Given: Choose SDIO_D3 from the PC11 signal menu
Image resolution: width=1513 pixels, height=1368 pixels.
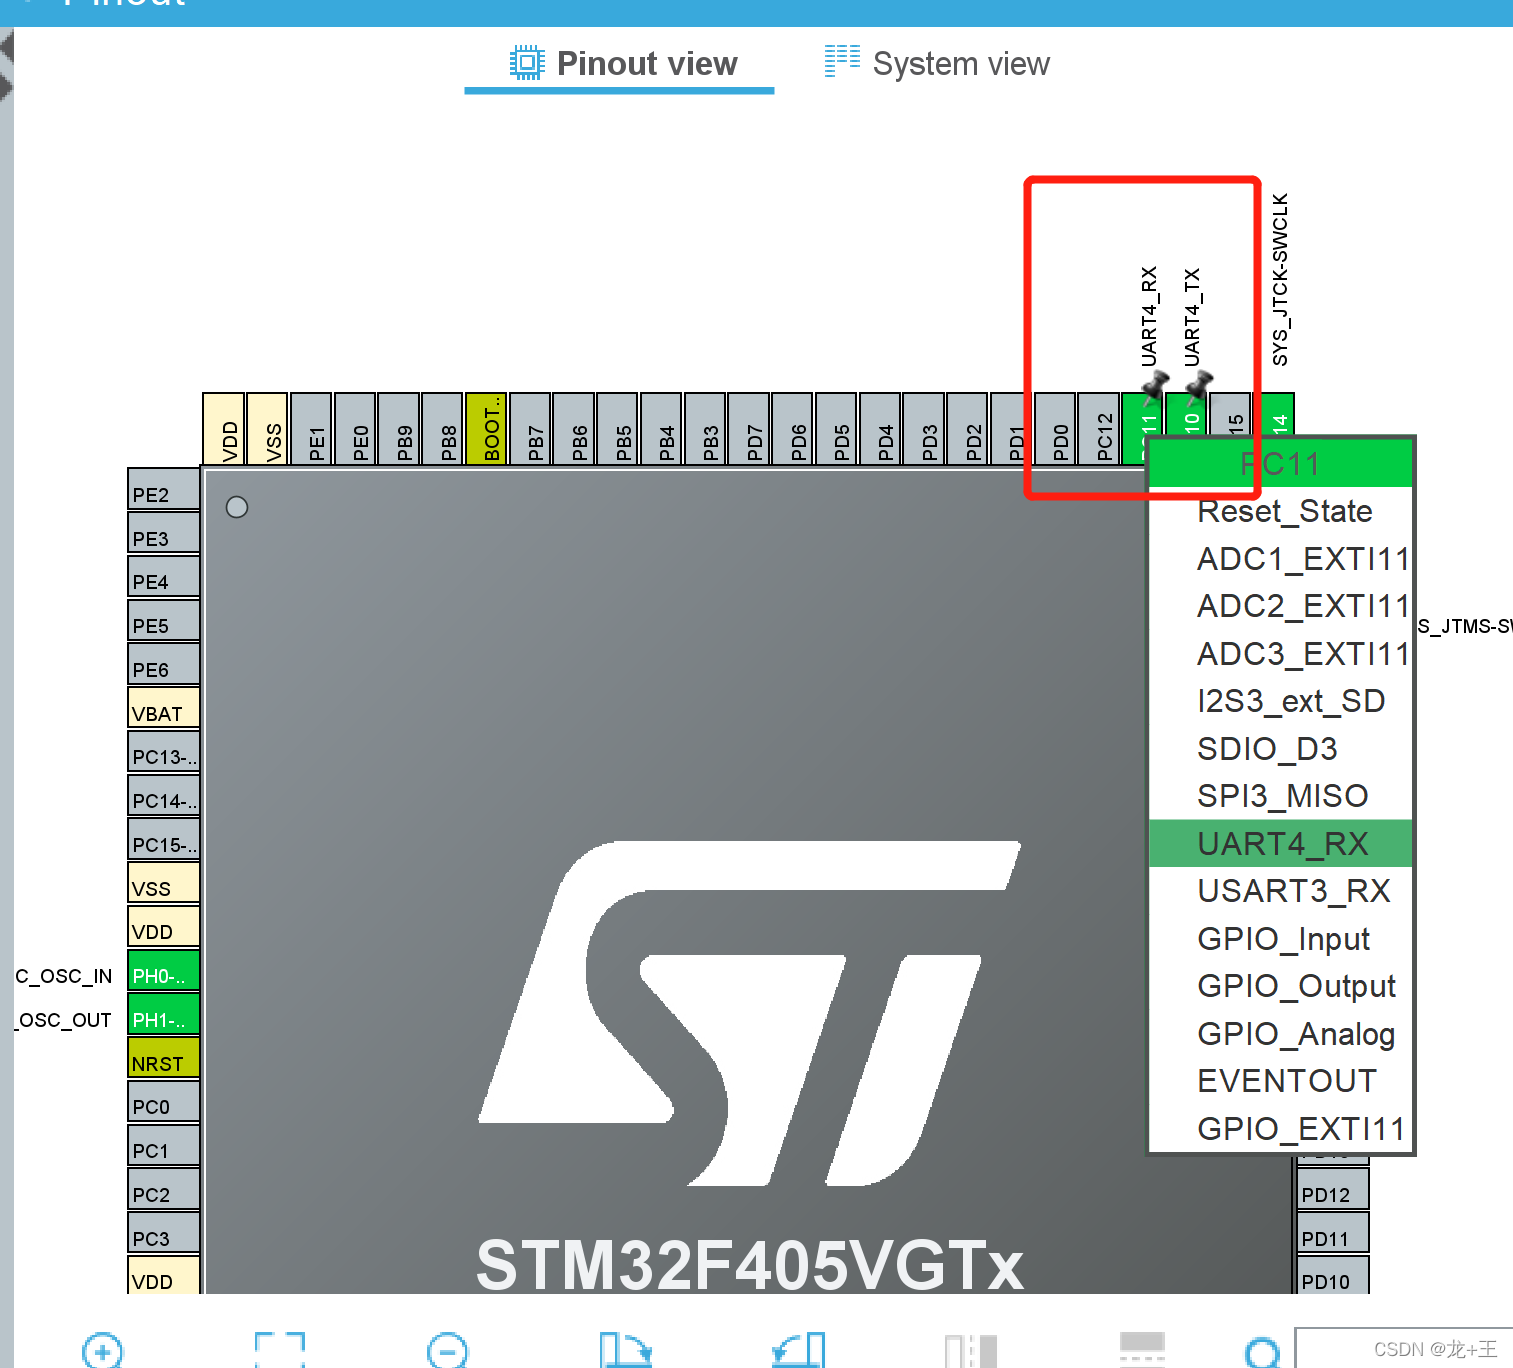Looking at the screenshot, I should [1266, 748].
